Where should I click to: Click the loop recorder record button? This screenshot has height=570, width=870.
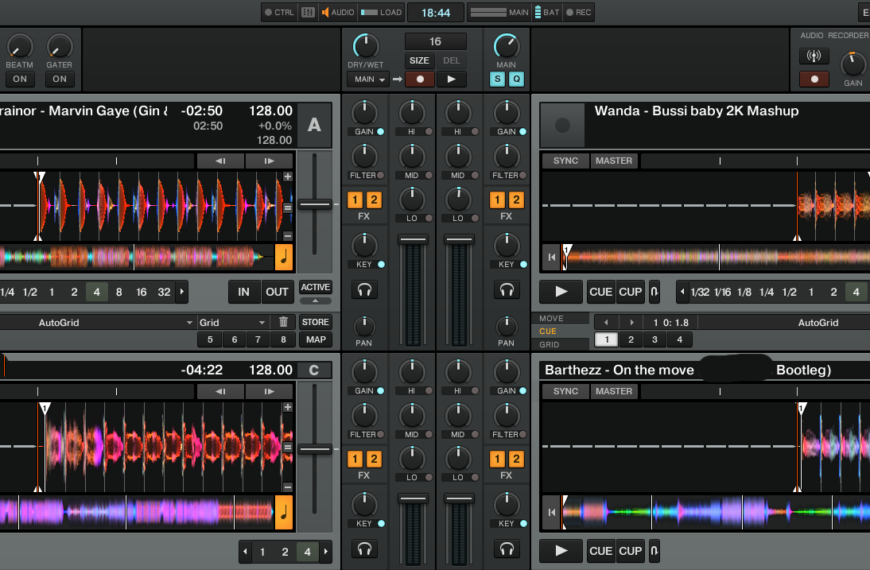pyautogui.click(x=420, y=79)
